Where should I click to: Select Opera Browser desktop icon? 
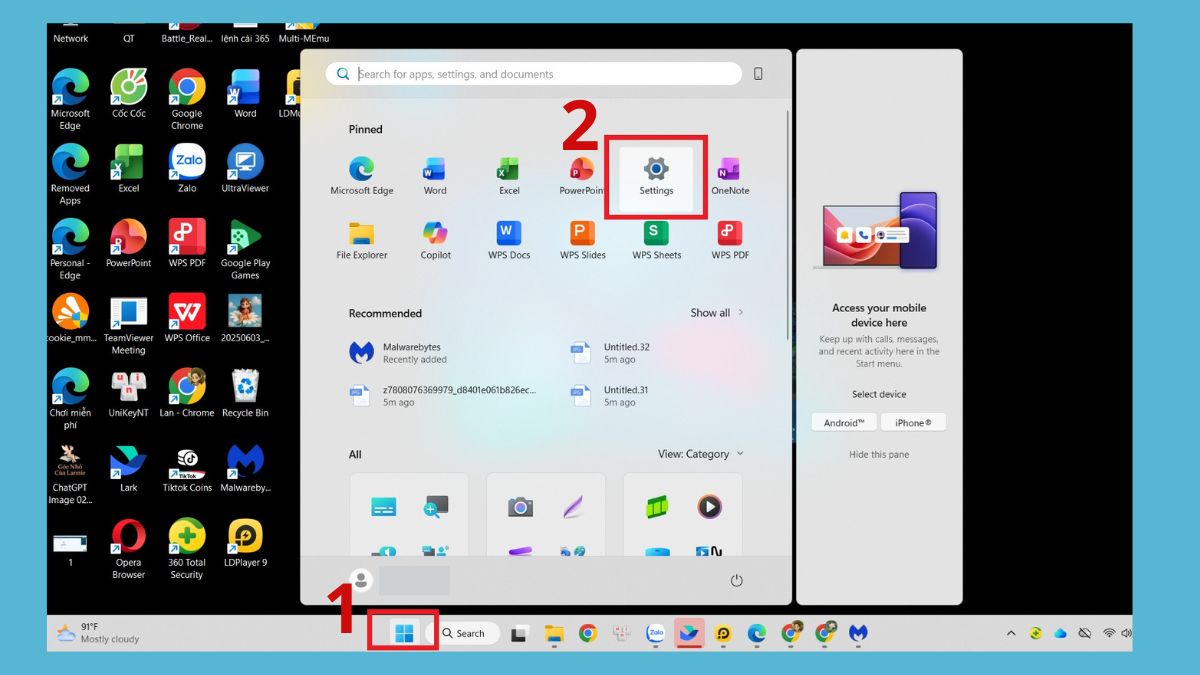[x=129, y=549]
